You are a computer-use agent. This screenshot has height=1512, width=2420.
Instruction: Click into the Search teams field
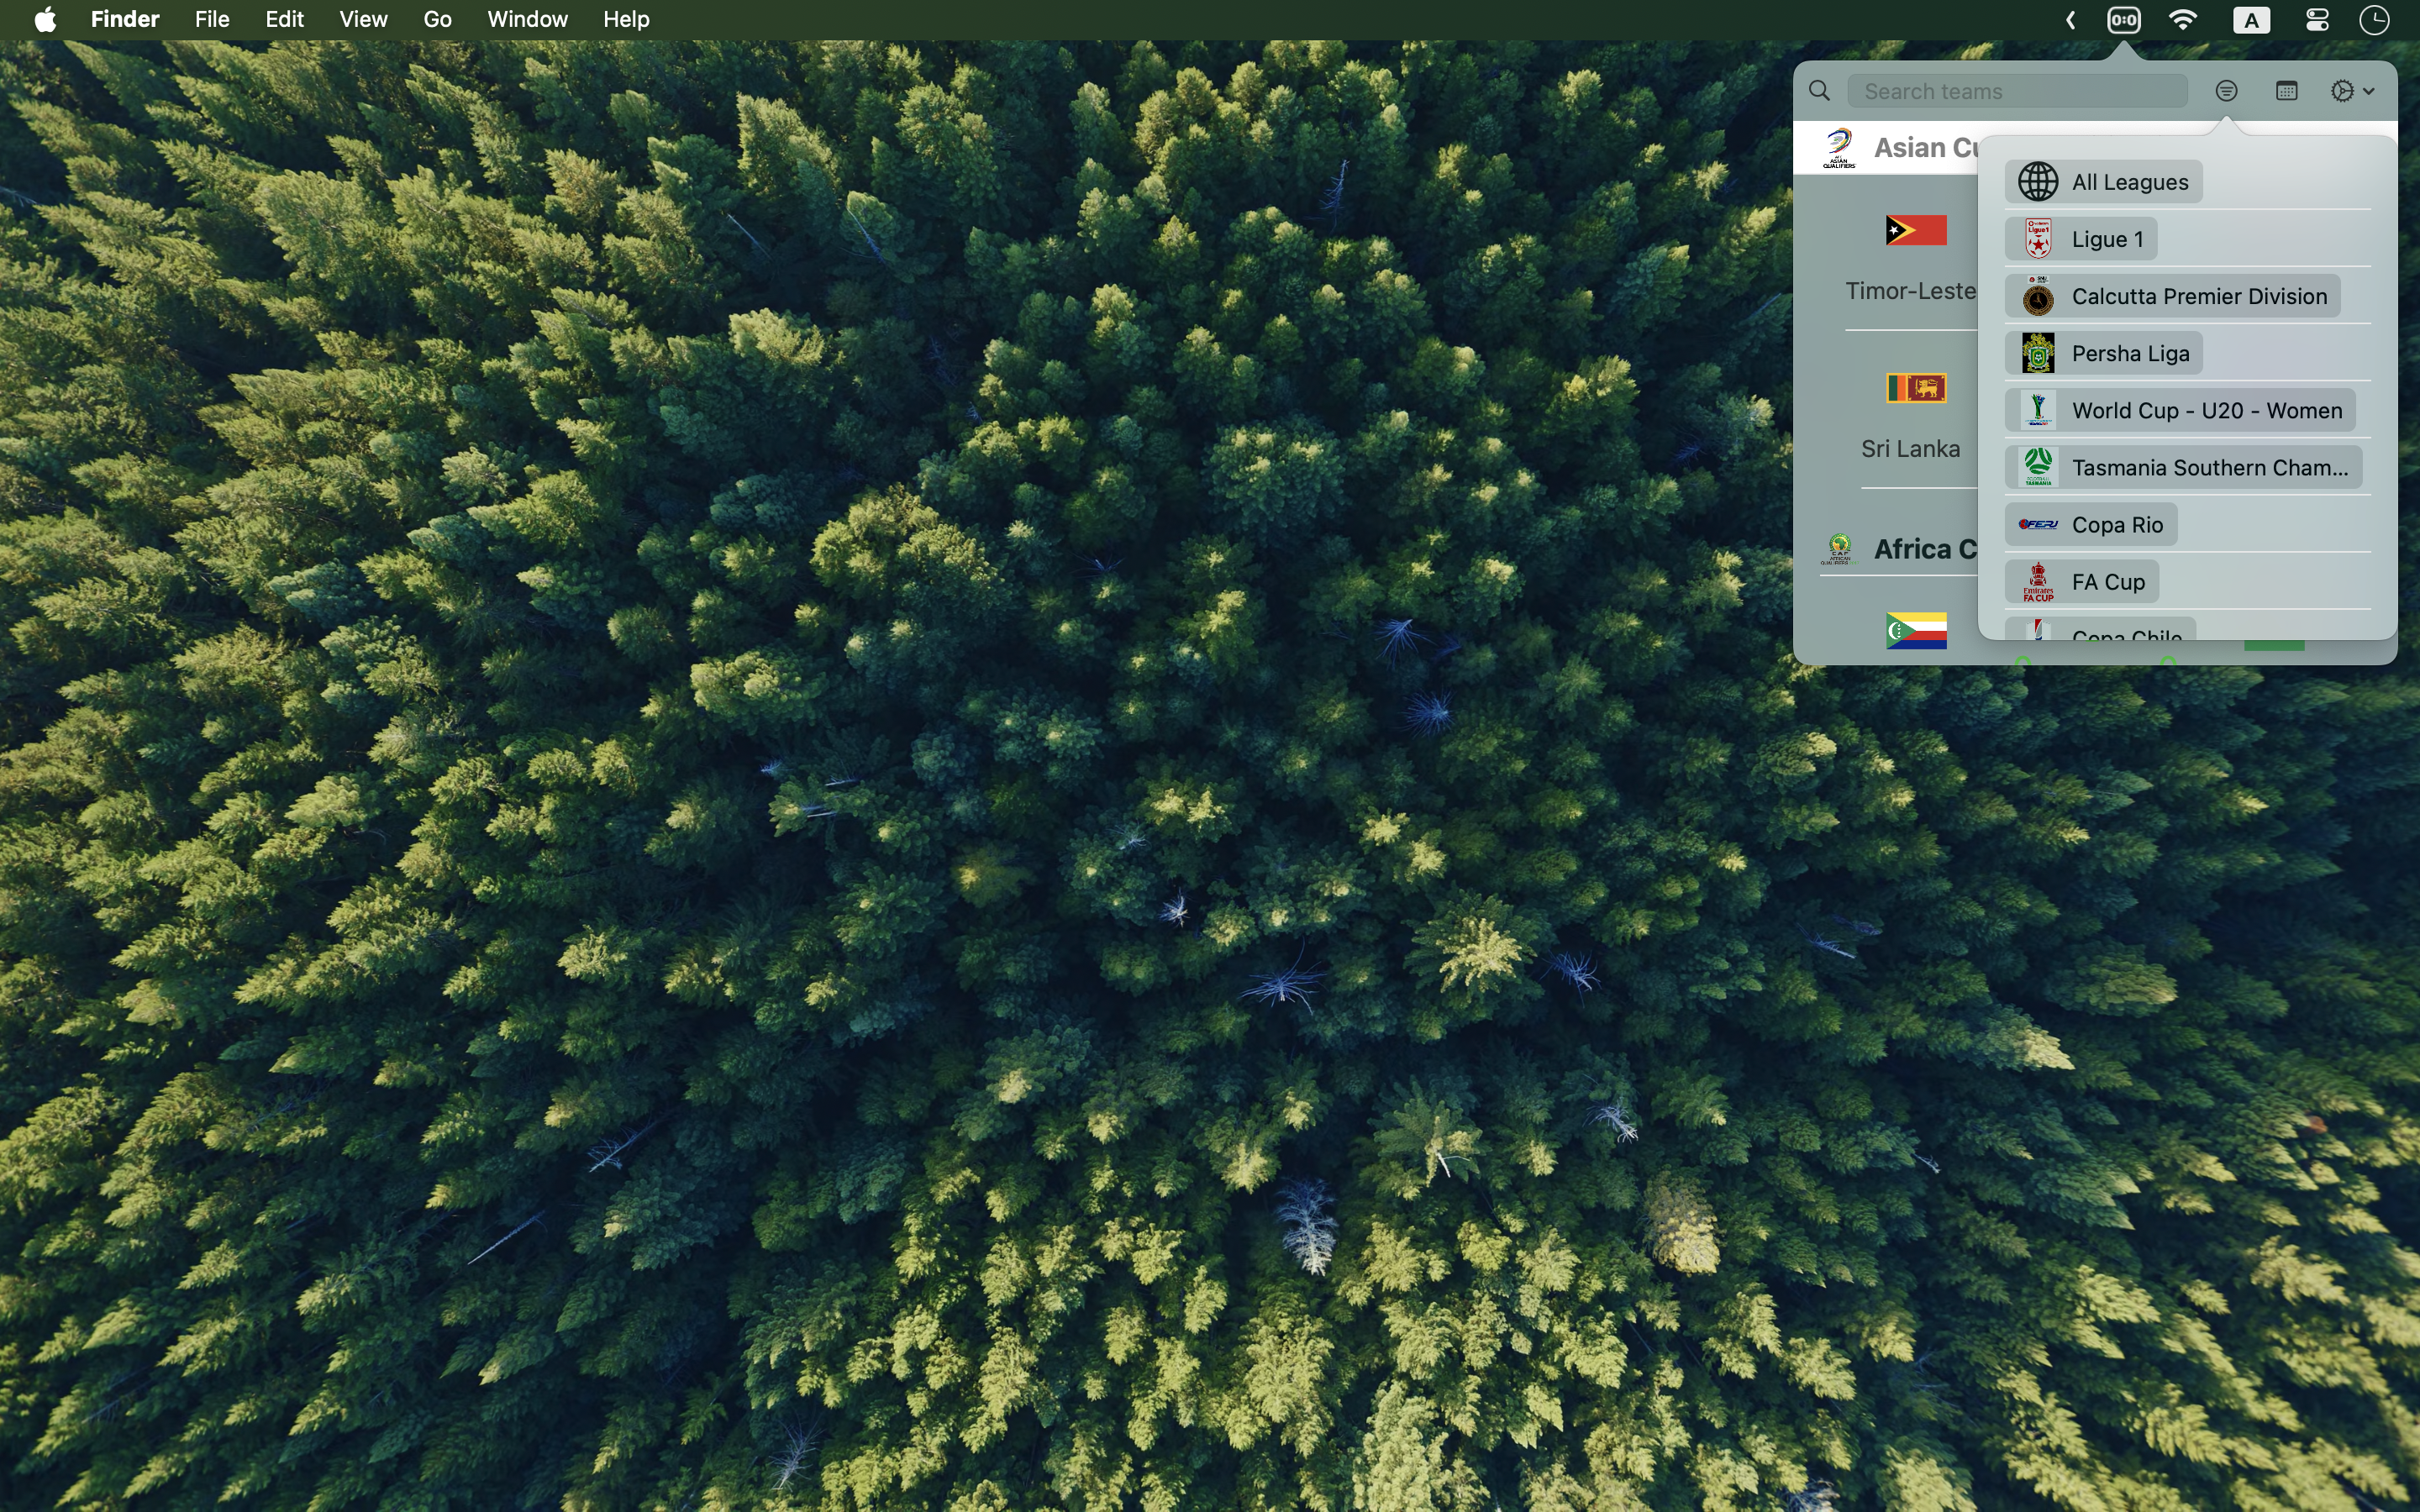click(x=2016, y=91)
